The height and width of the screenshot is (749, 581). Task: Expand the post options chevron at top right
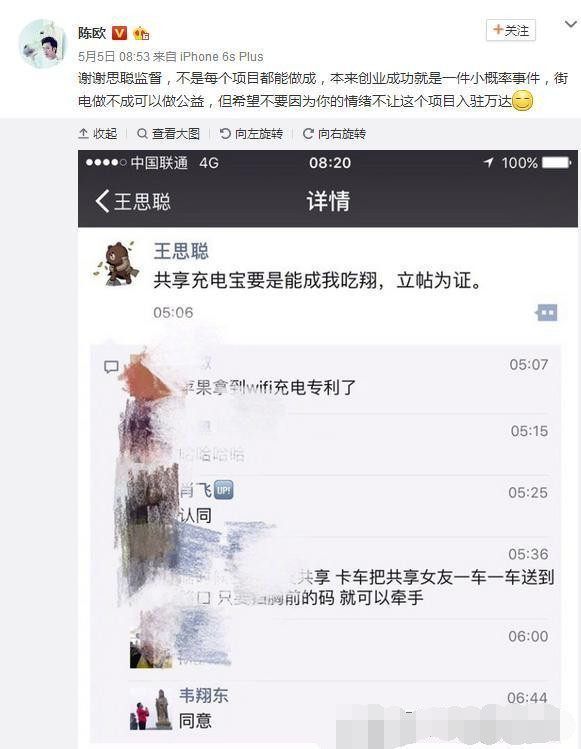[x=570, y=24]
